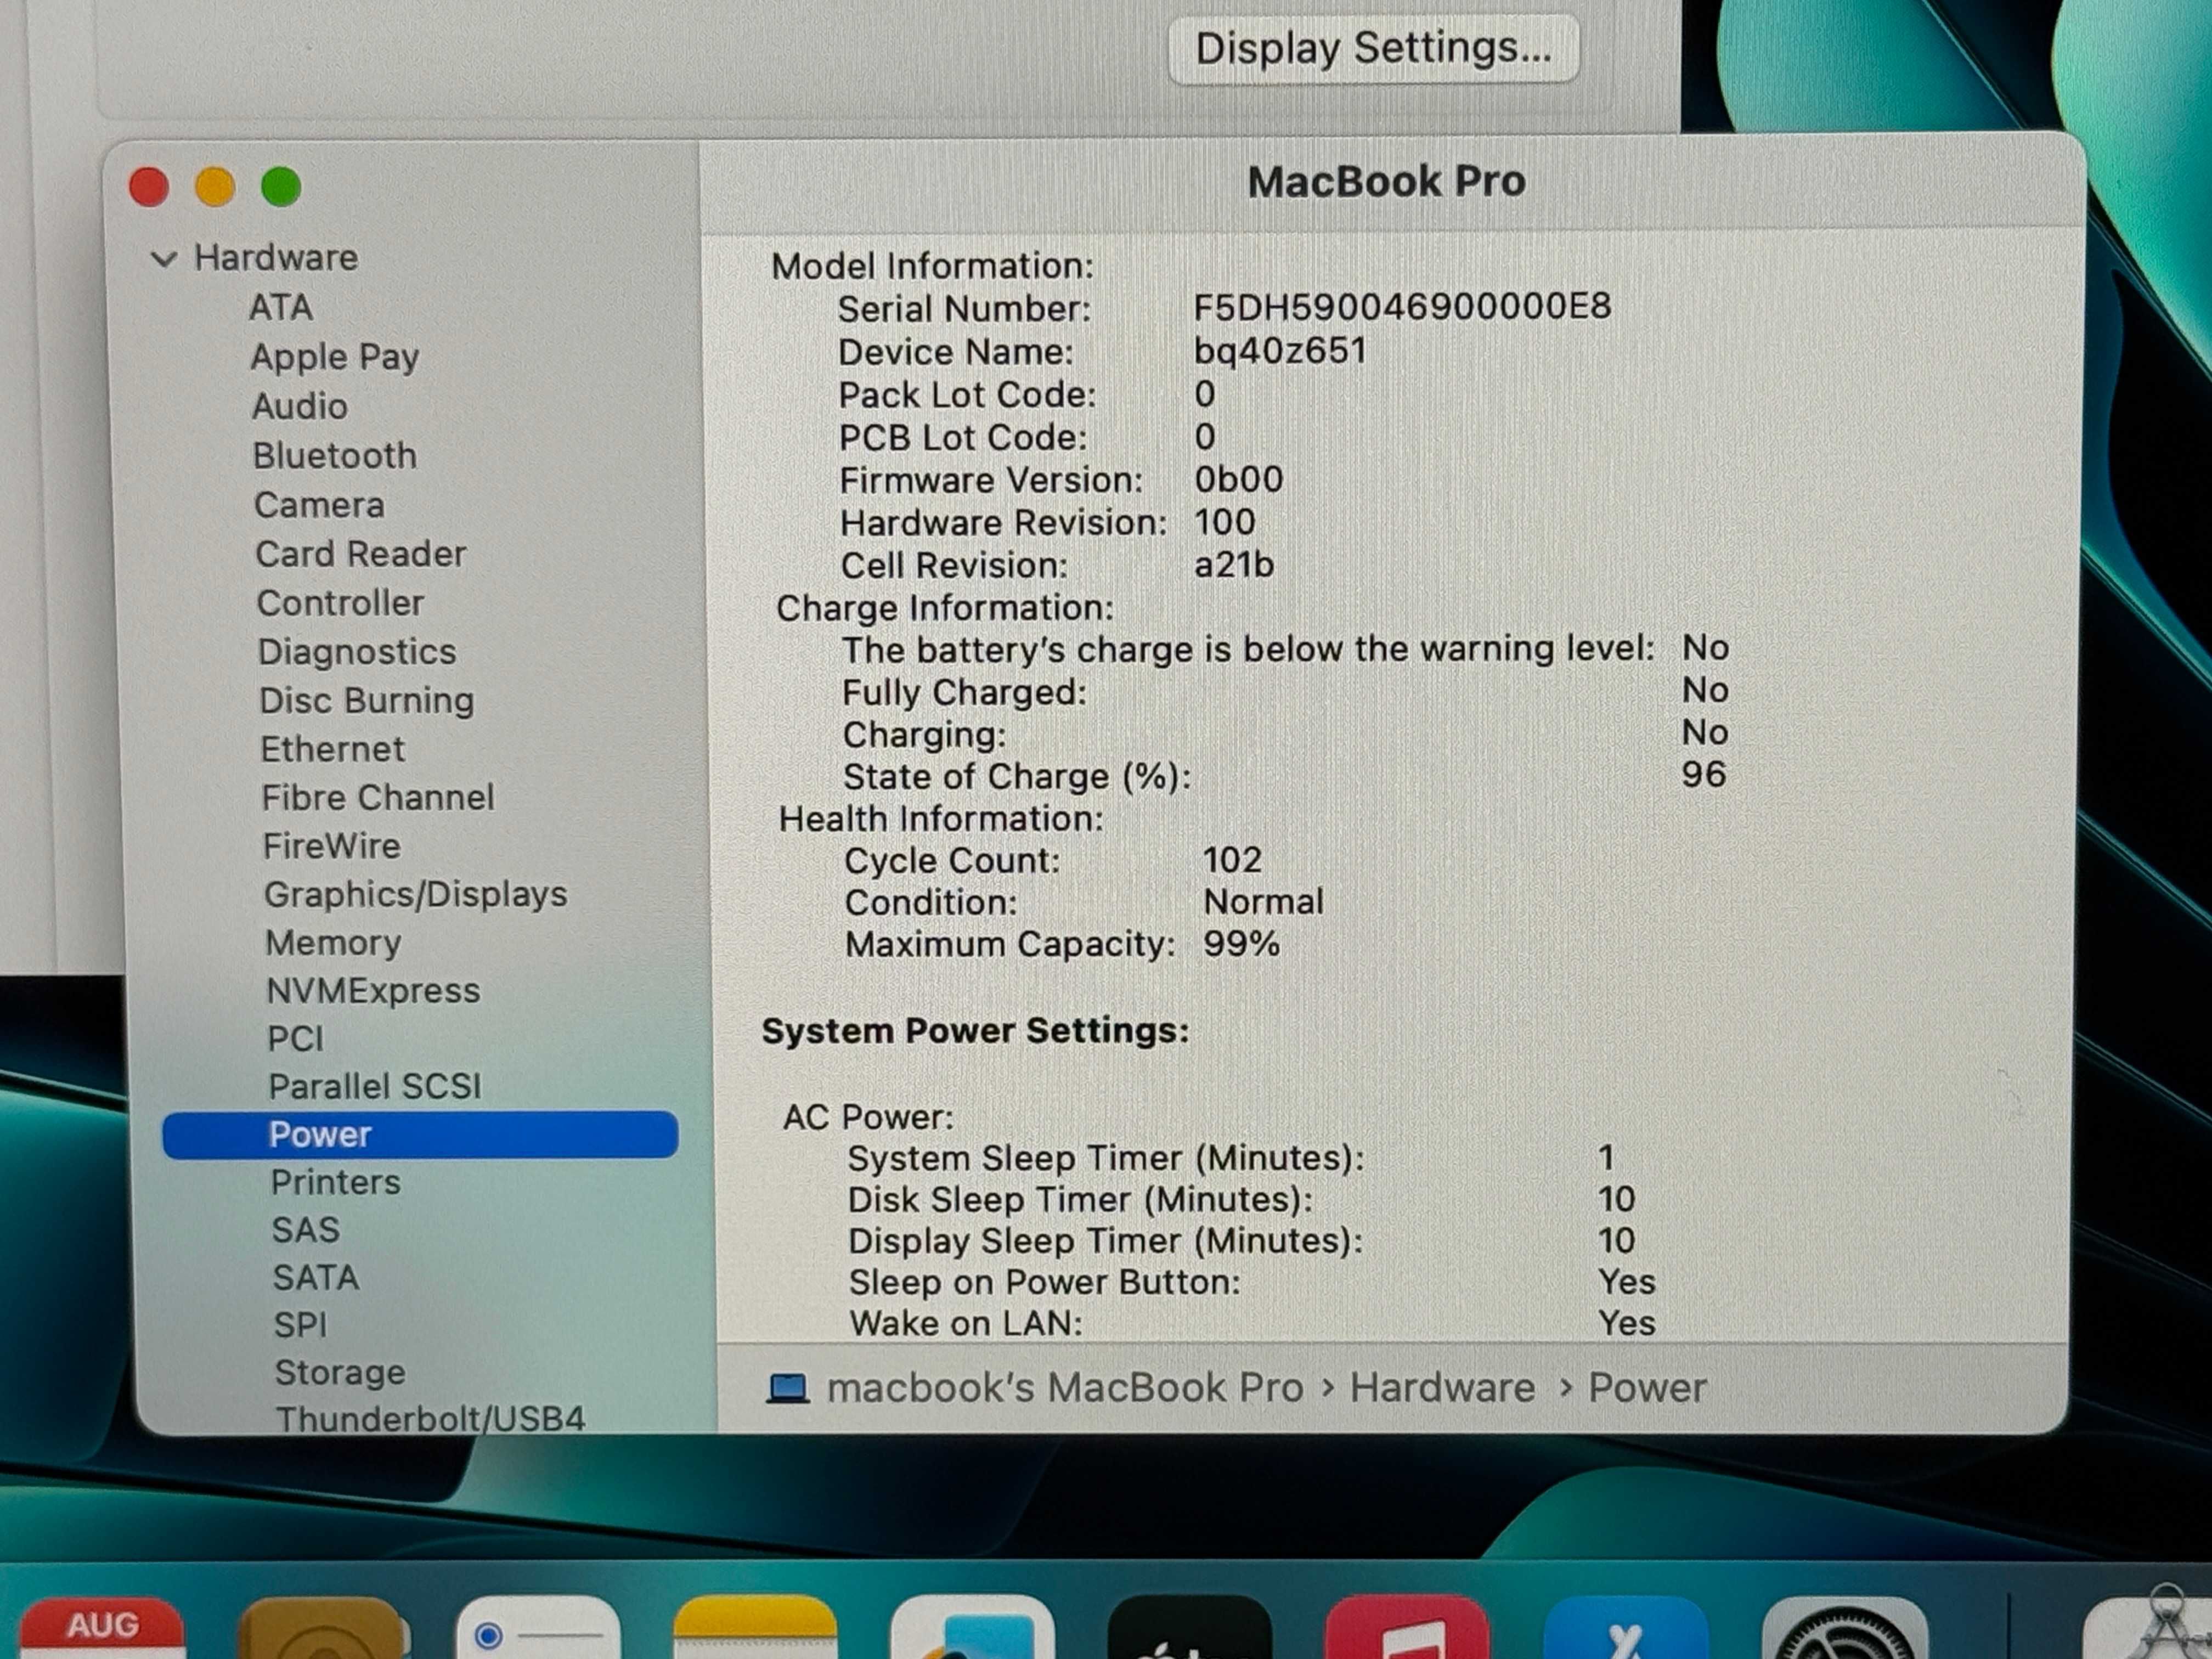The height and width of the screenshot is (1659, 2212).
Task: Select Printers in the sidebar
Action: tap(336, 1183)
